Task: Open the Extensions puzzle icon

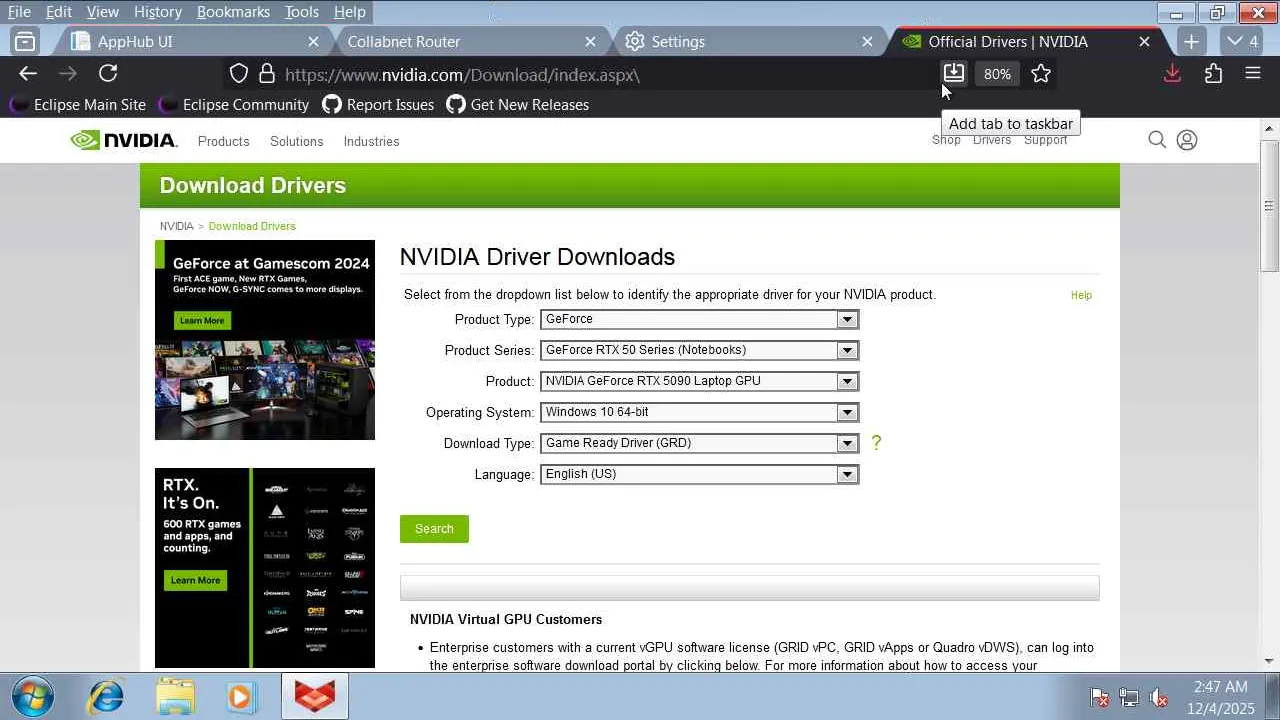Action: [1213, 73]
